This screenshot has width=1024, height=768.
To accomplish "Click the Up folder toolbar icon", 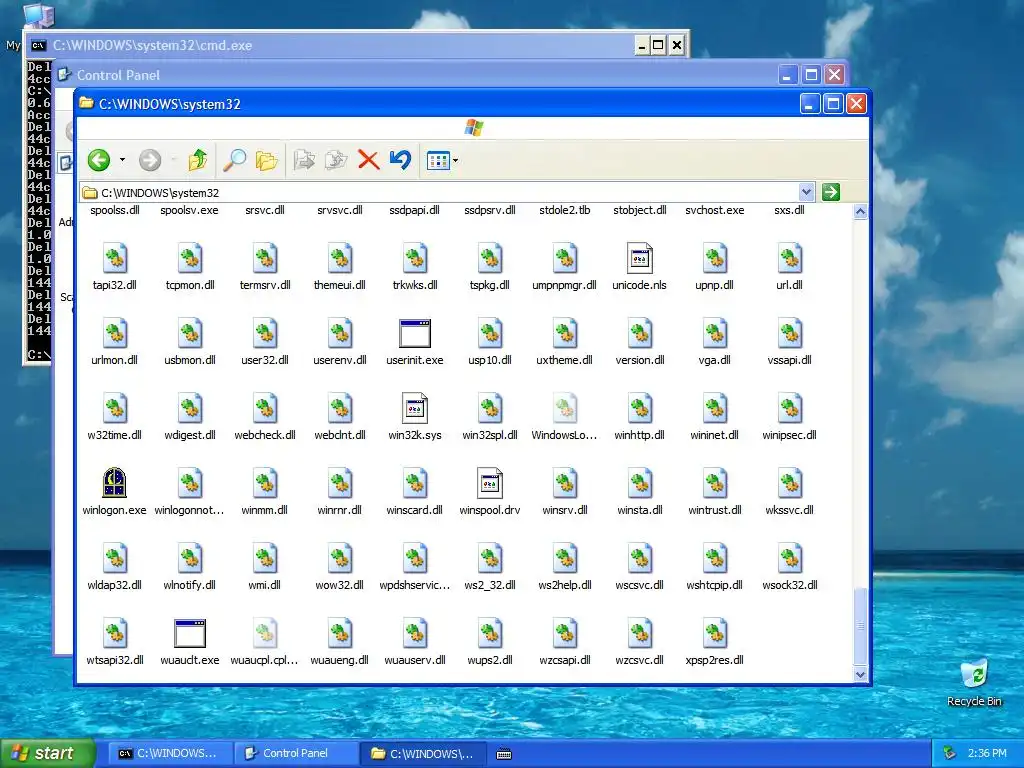I will pos(198,160).
